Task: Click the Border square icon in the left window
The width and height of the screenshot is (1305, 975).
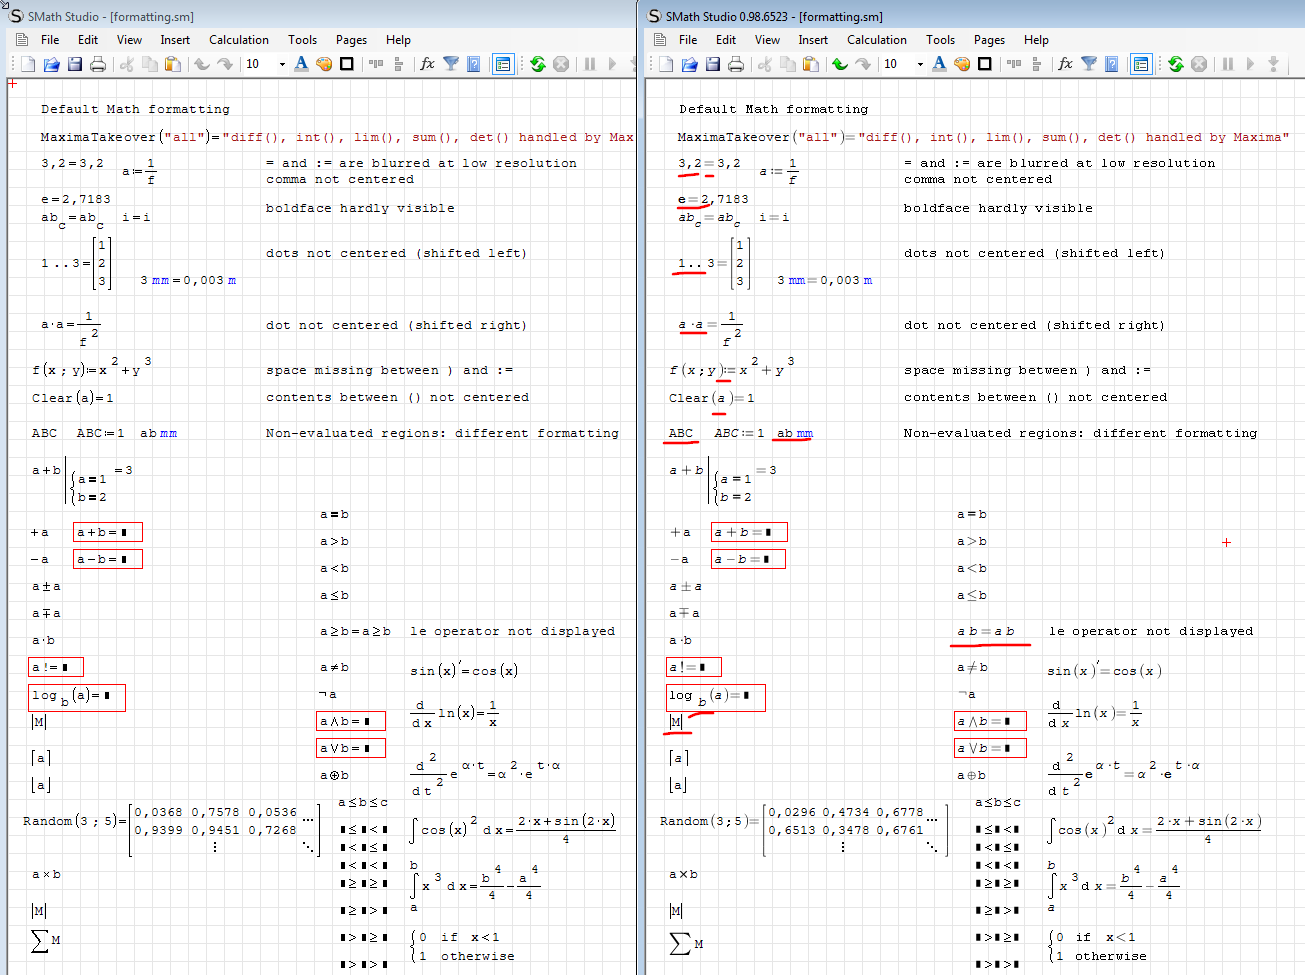Action: [x=347, y=64]
